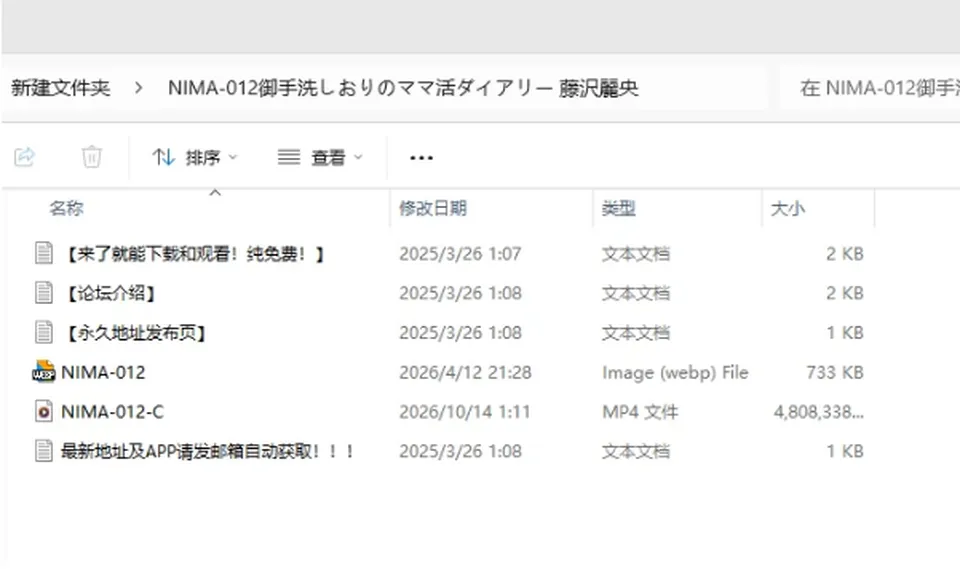This screenshot has width=960, height=569.
Task: Click the text file icon of 【永久地址发布页】
Action: (x=43, y=333)
